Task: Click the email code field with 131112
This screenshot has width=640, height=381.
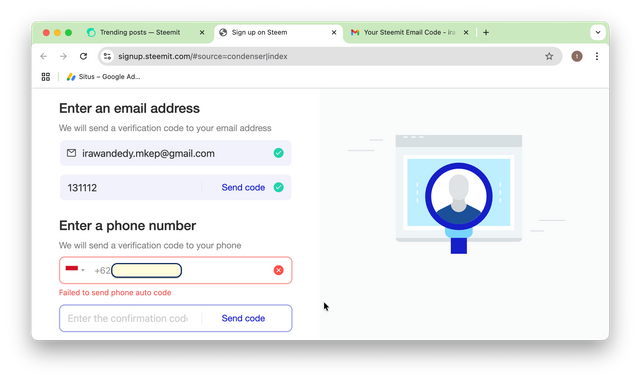Action: coord(131,187)
